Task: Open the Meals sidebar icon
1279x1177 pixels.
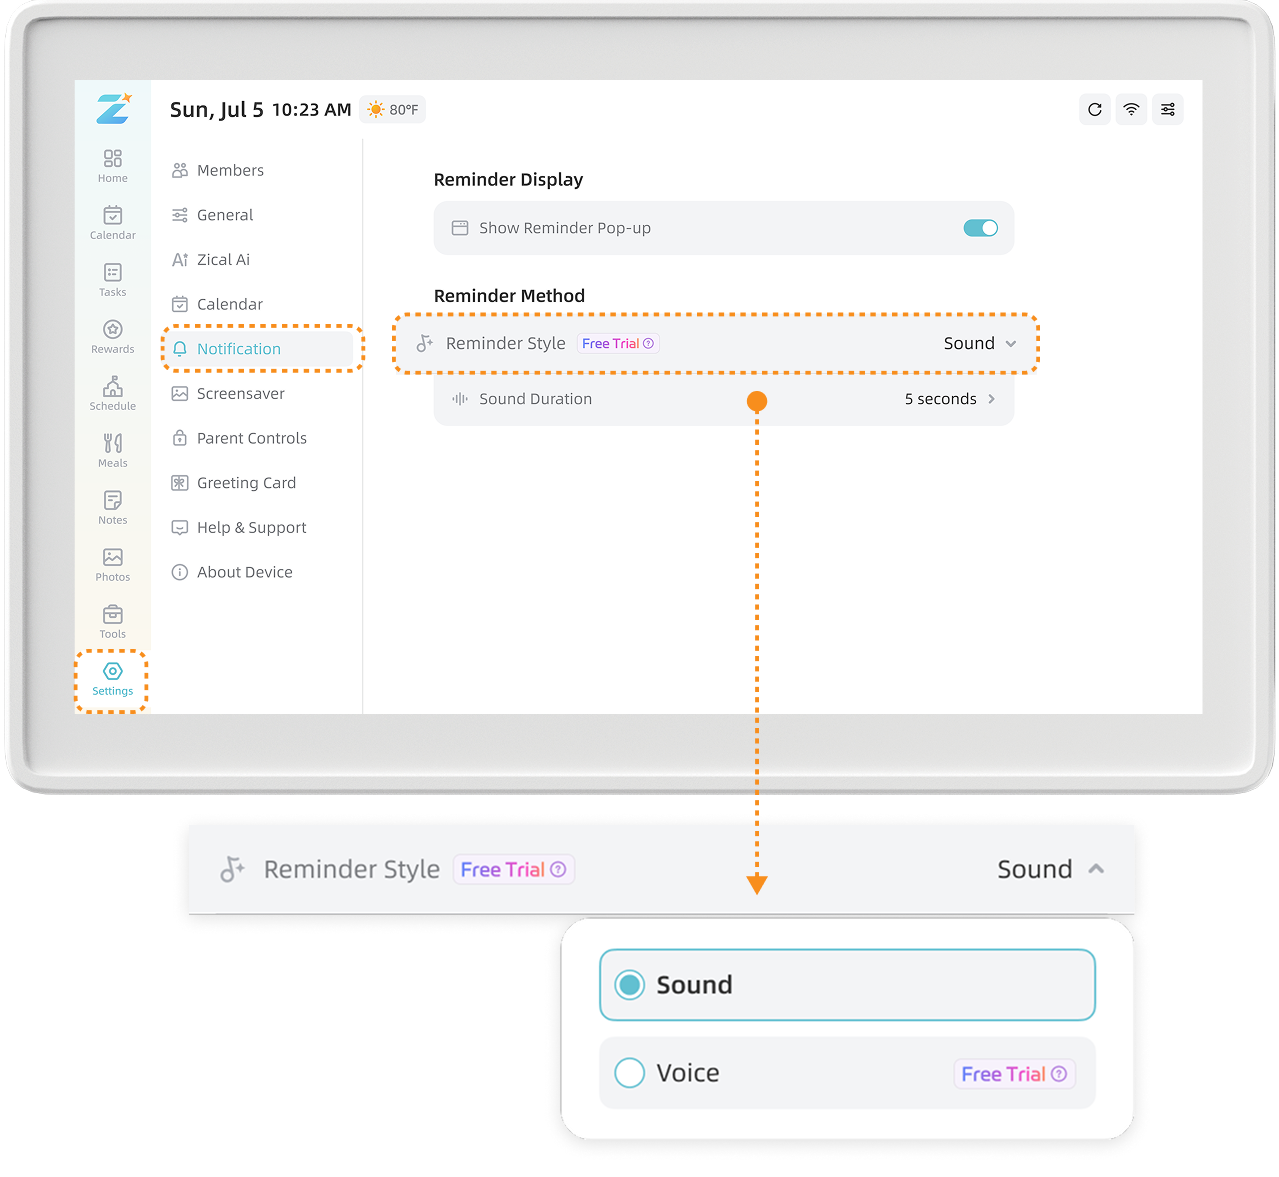Action: point(113,450)
